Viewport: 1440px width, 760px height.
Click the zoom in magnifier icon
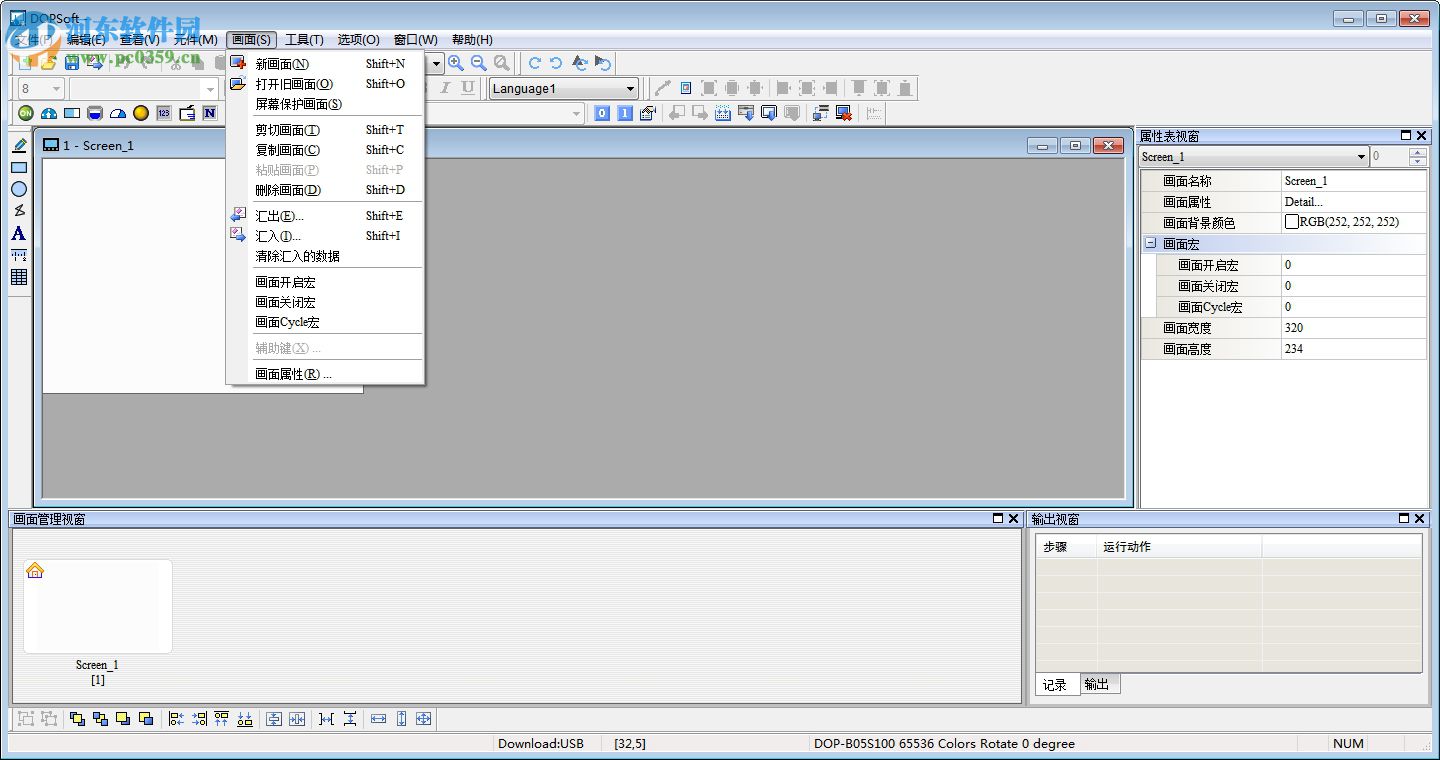455,63
